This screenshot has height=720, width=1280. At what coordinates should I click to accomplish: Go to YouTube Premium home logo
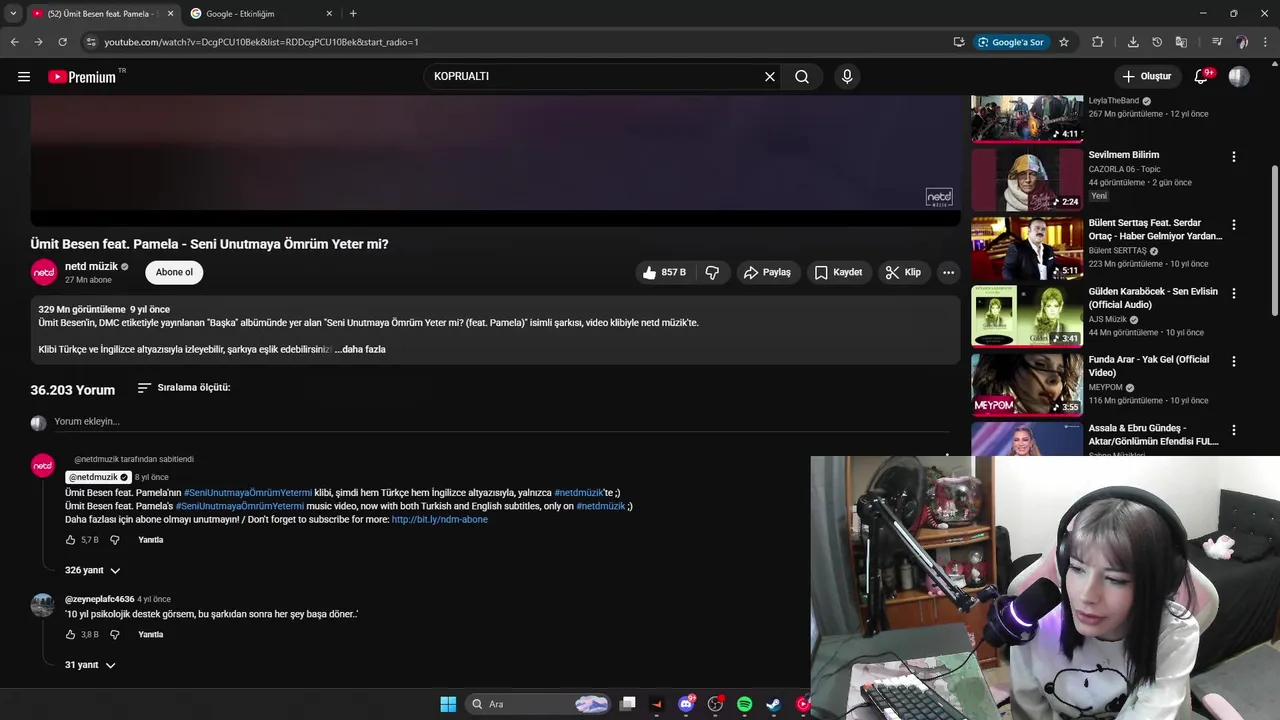point(82,76)
